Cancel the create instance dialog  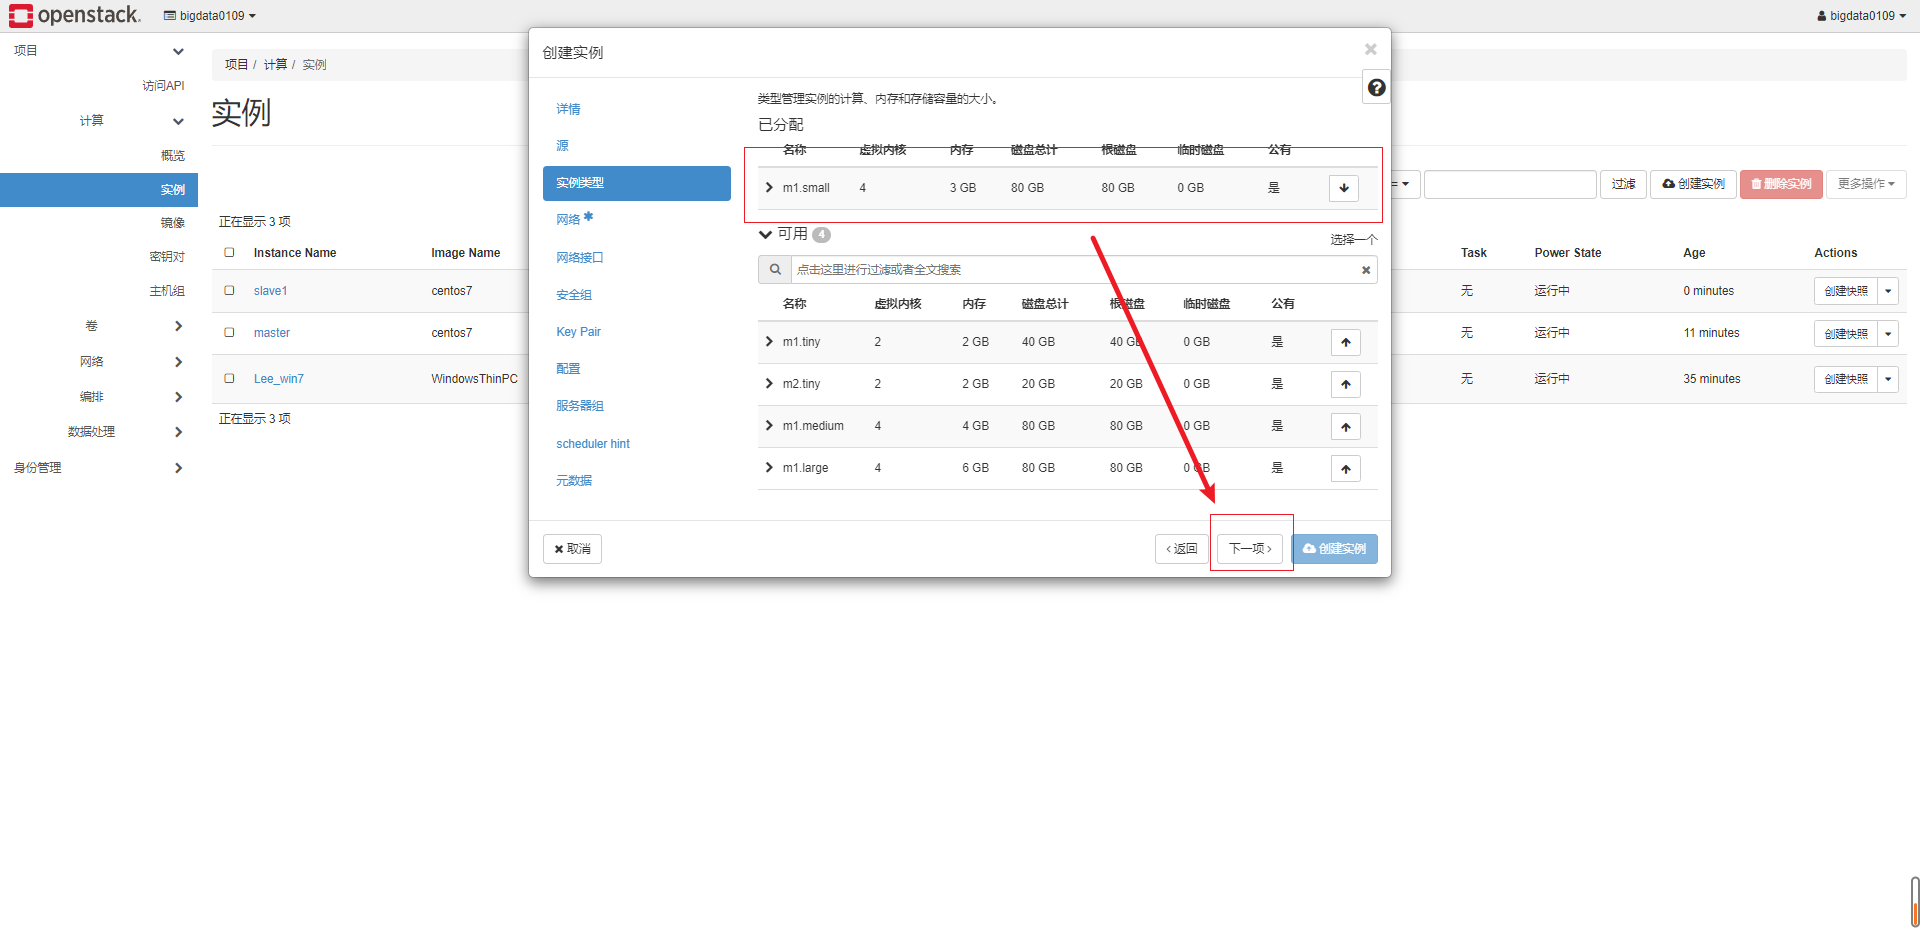tap(572, 549)
